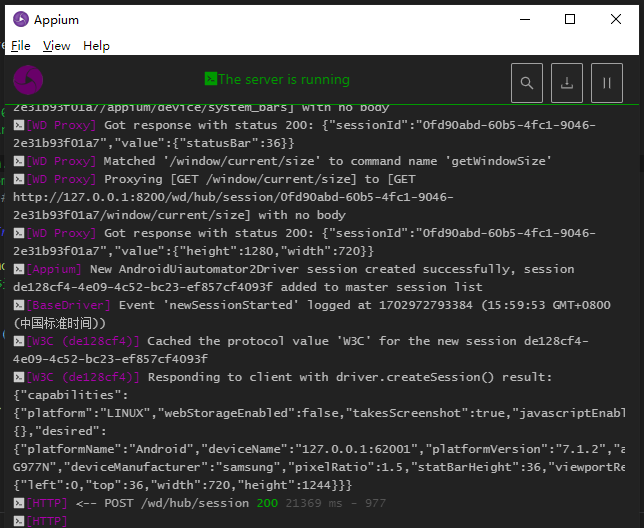Click the terminal icon before the [BaseDriver] tag
The height and width of the screenshot is (528, 644).
(x=19, y=305)
